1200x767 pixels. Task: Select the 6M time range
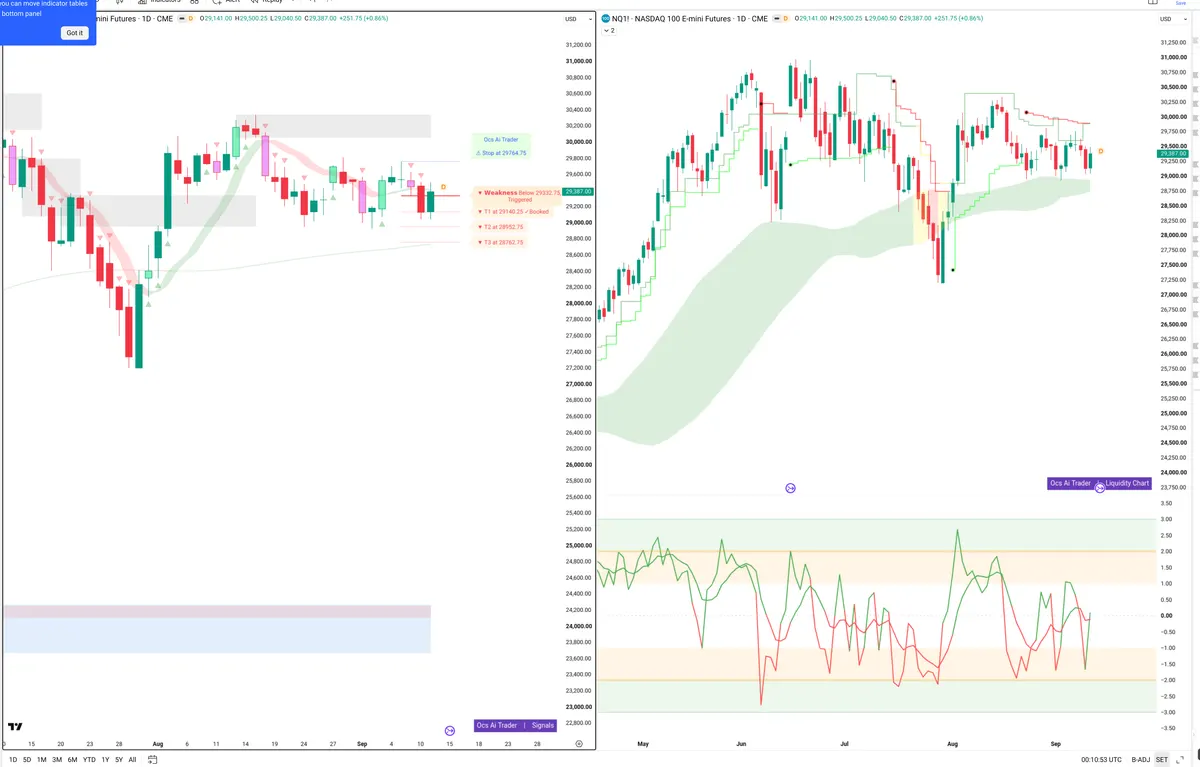tap(72, 760)
